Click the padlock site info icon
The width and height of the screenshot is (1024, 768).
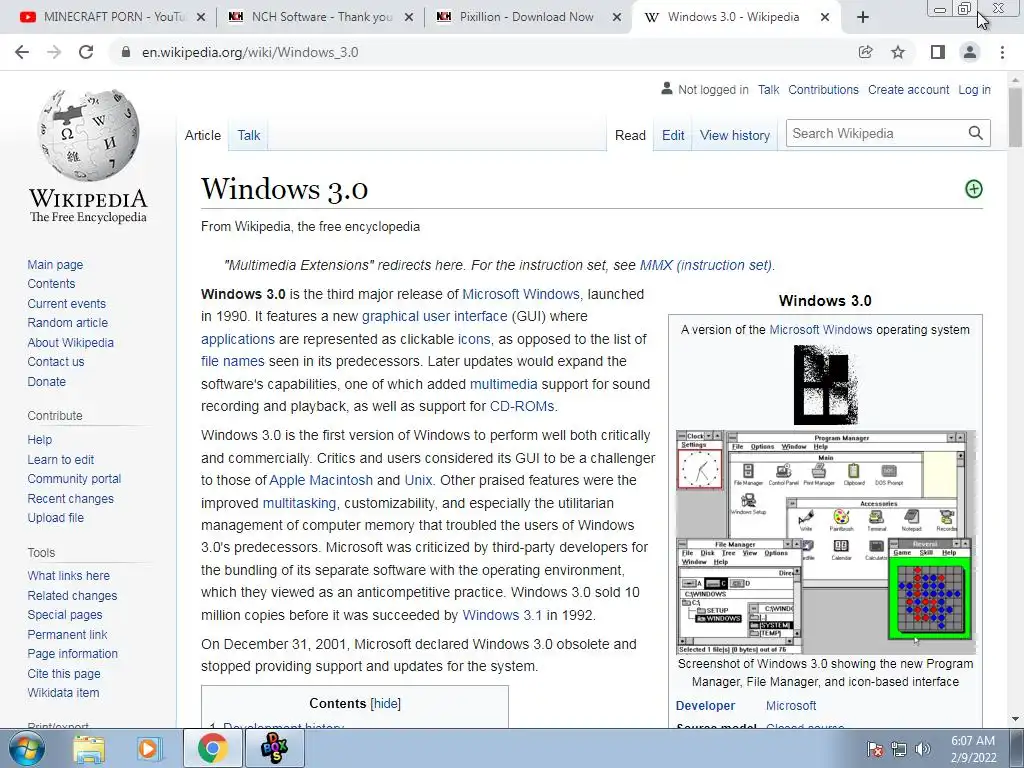coord(126,52)
